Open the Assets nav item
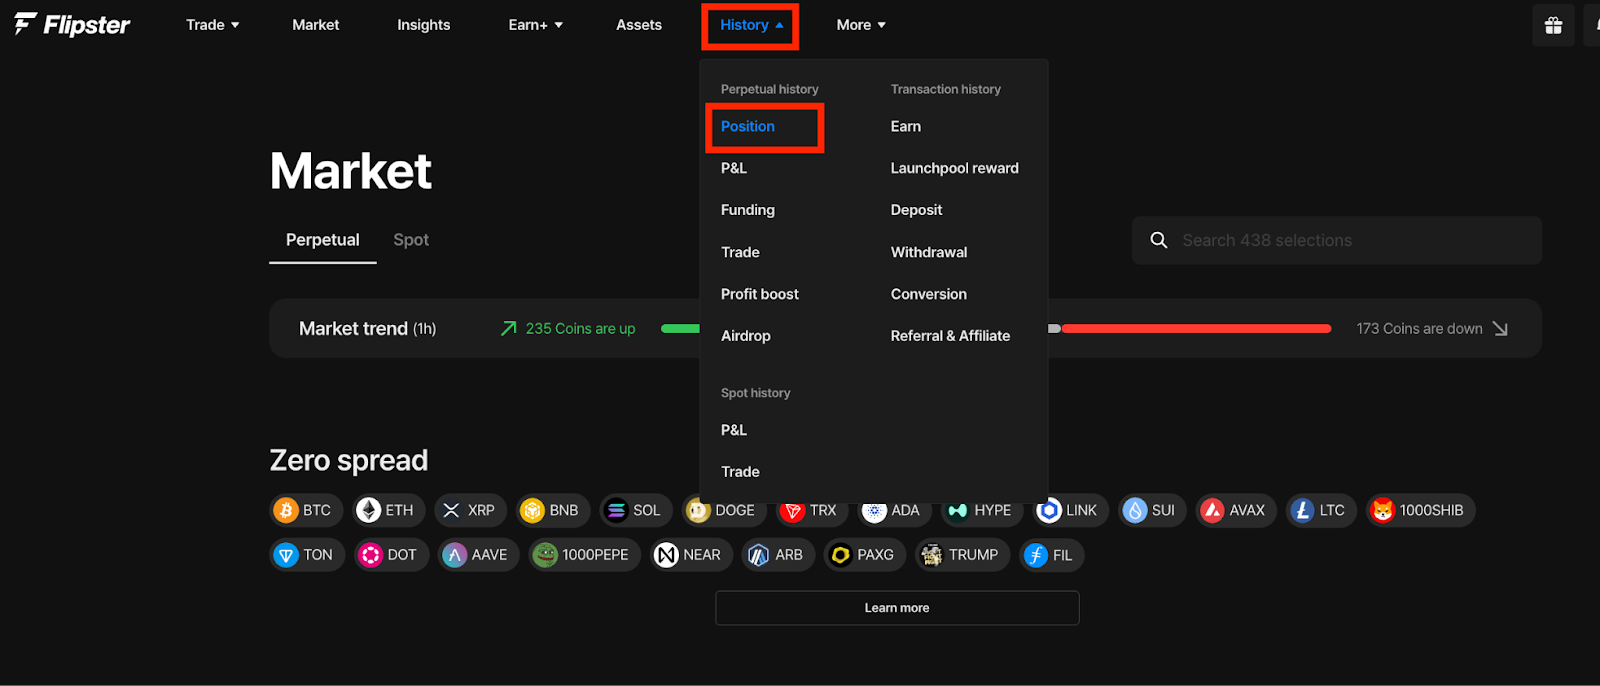1600x686 pixels. pos(639,25)
